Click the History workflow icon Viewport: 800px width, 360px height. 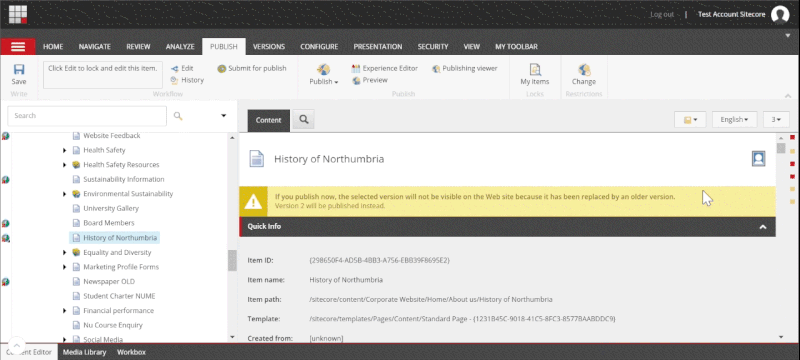(x=174, y=80)
